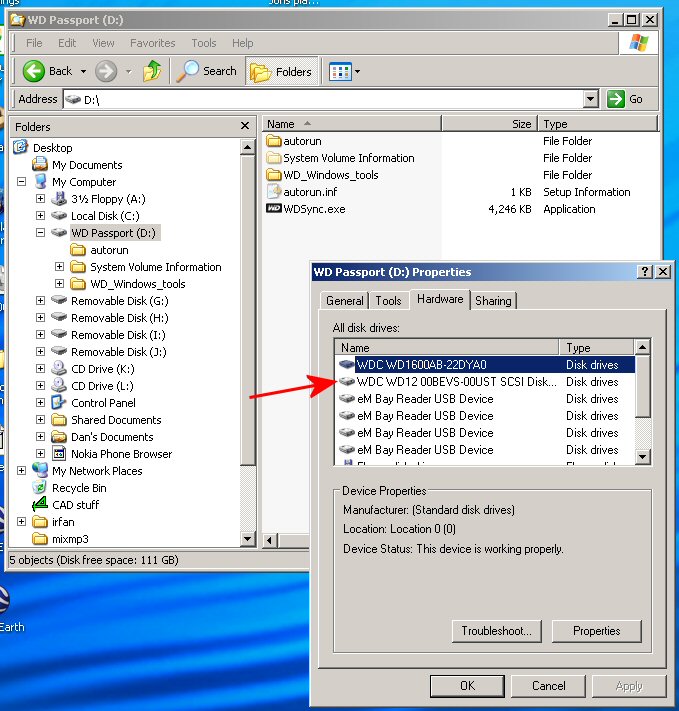
Task: Switch to the Sharing tab
Action: (x=493, y=301)
